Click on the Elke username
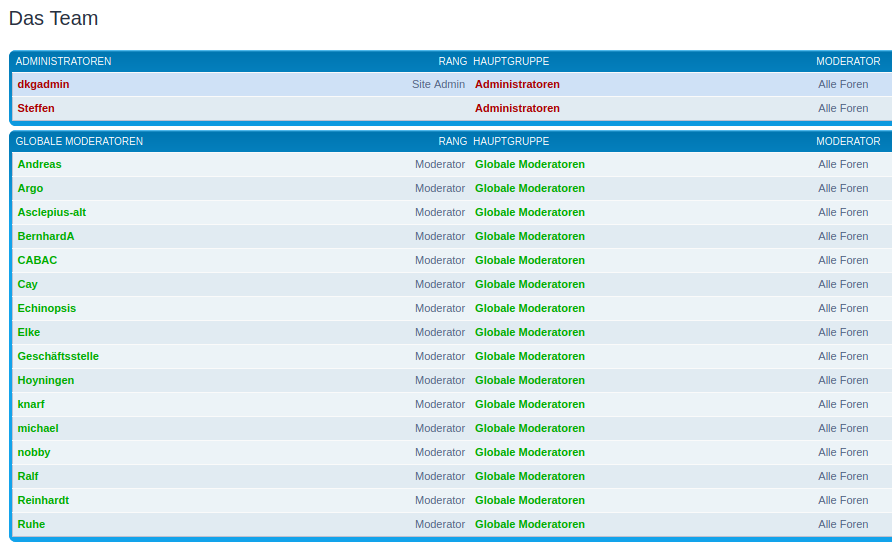Screen dimensions: 892x545 [x=29, y=332]
